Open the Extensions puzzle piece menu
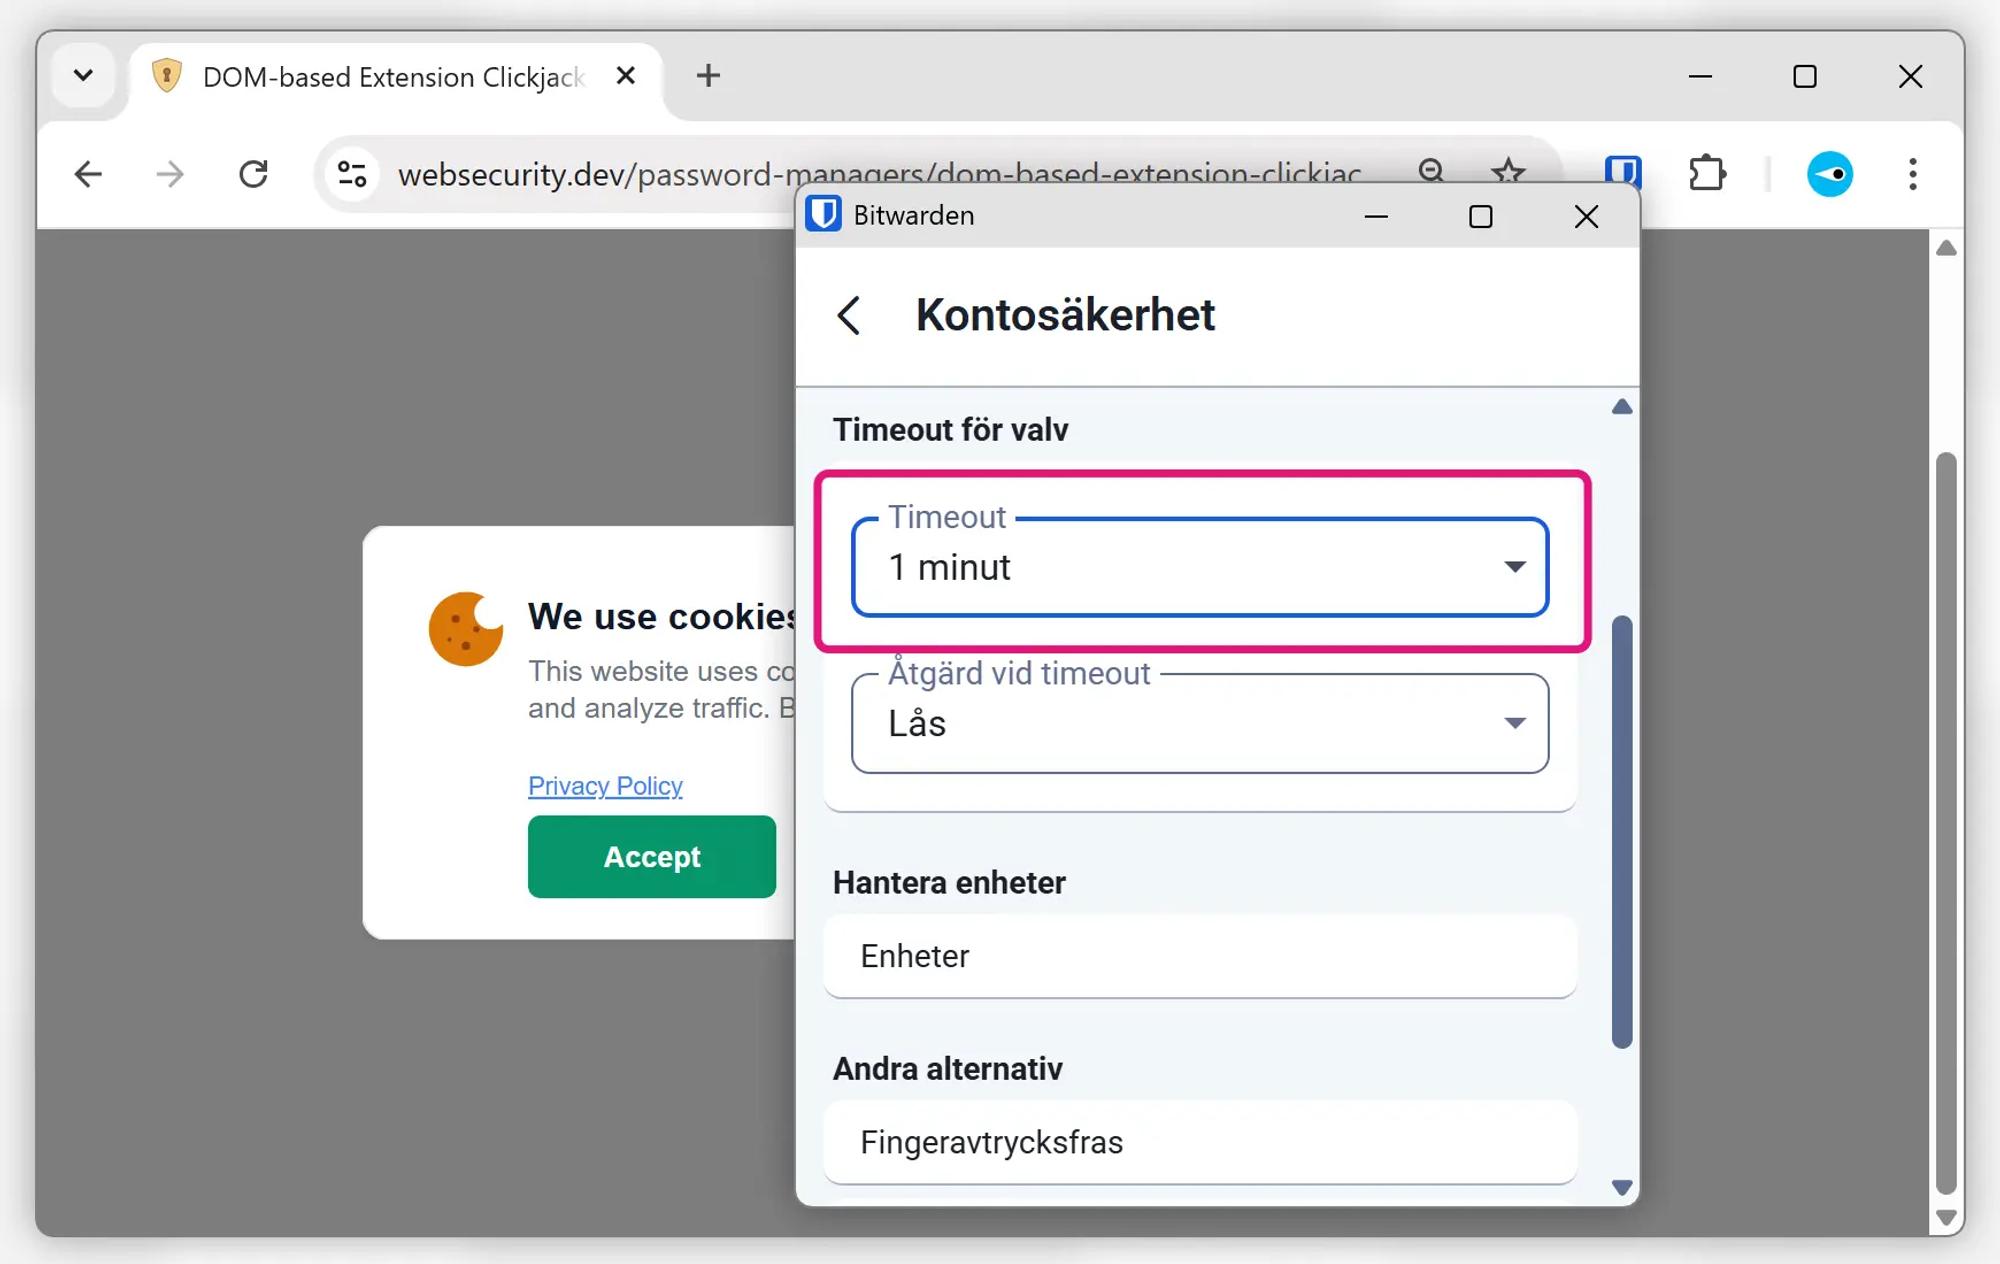Screen dimensions: 2000x1264 click(1707, 174)
